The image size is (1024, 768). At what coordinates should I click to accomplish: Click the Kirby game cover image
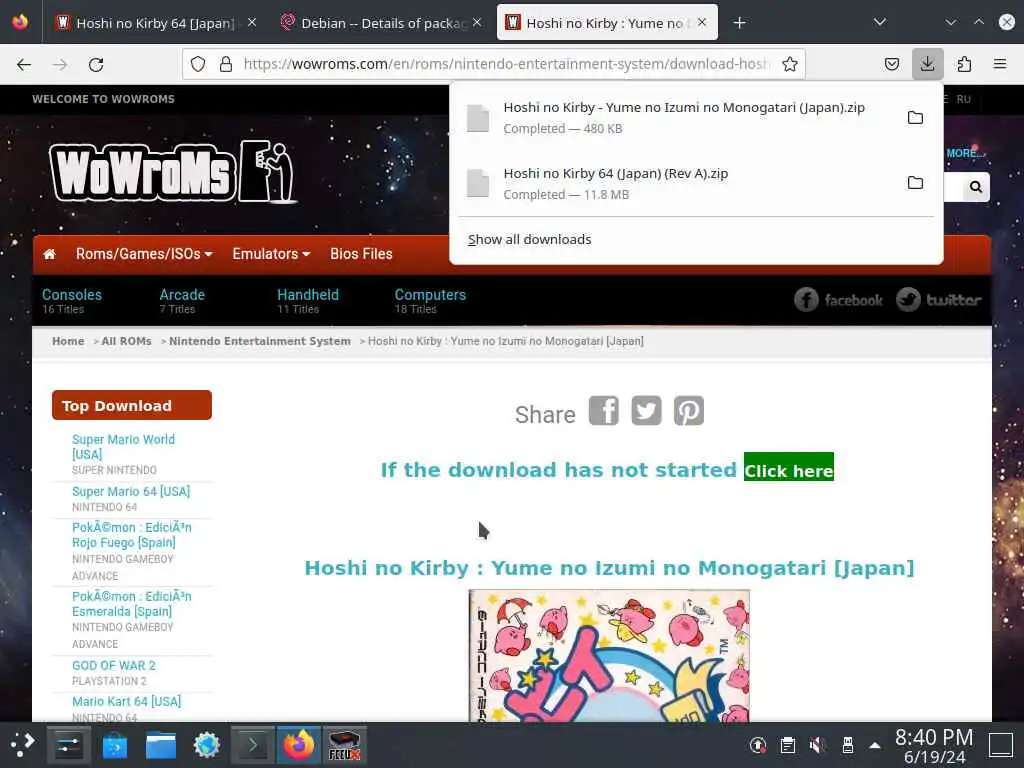pyautogui.click(x=609, y=655)
